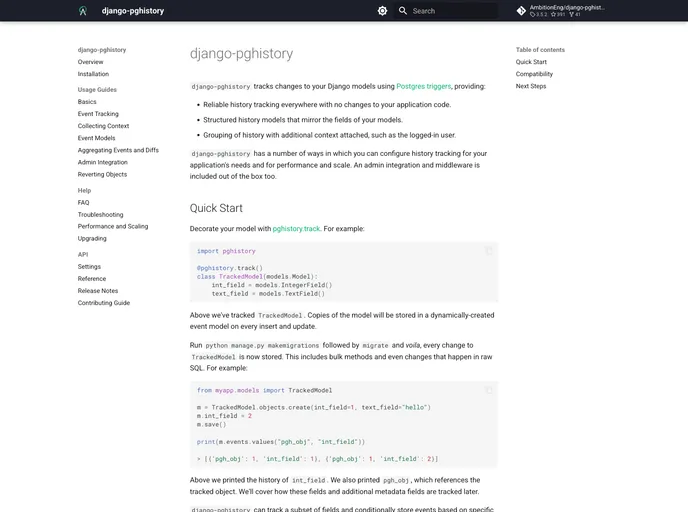The width and height of the screenshot is (688, 512).
Task: Click the django-pghistory header site title
Action: [133, 11]
